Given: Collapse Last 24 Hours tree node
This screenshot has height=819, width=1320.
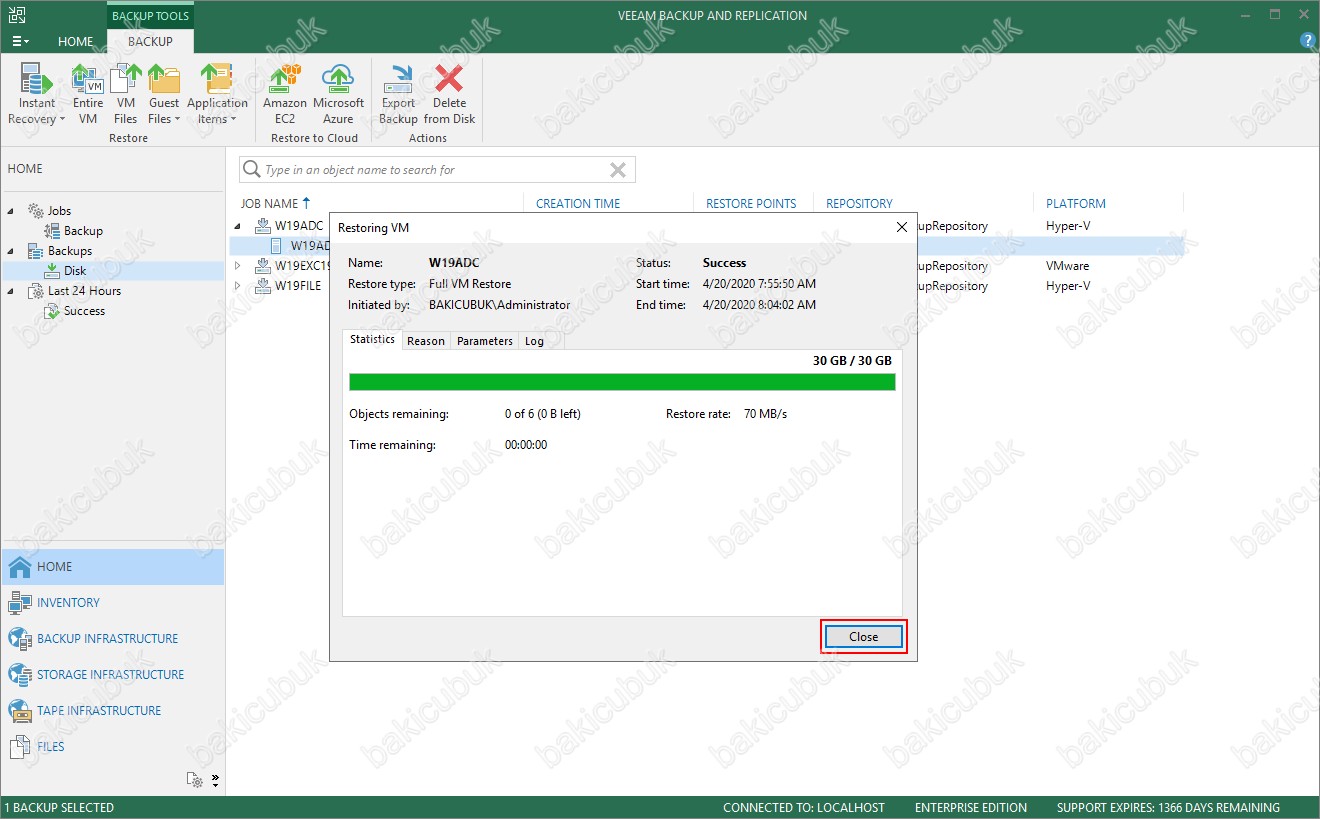Looking at the screenshot, I should [12, 291].
